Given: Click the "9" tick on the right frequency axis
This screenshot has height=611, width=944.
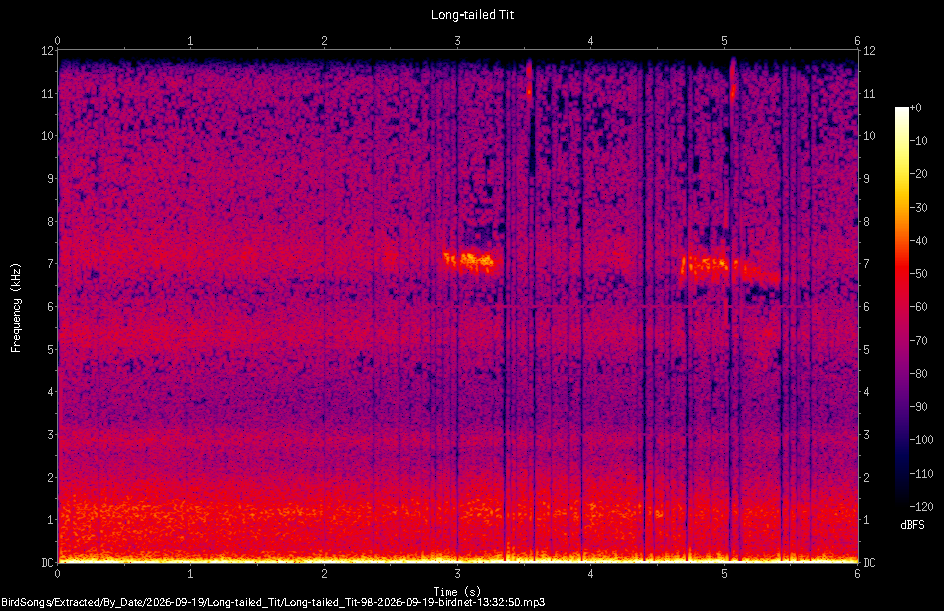Looking at the screenshot, I should pyautogui.click(x=866, y=179).
